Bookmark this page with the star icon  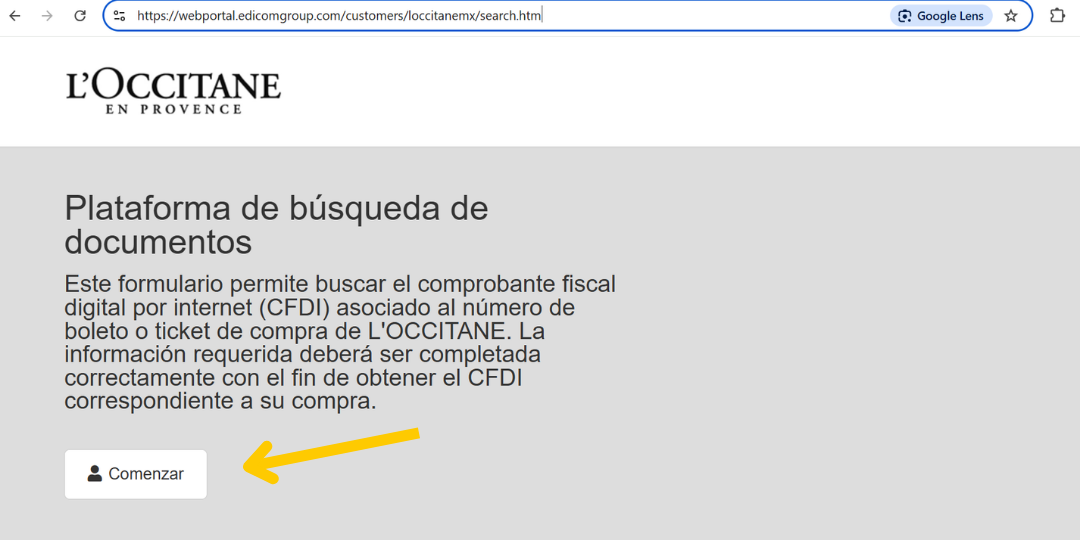[x=1010, y=16]
